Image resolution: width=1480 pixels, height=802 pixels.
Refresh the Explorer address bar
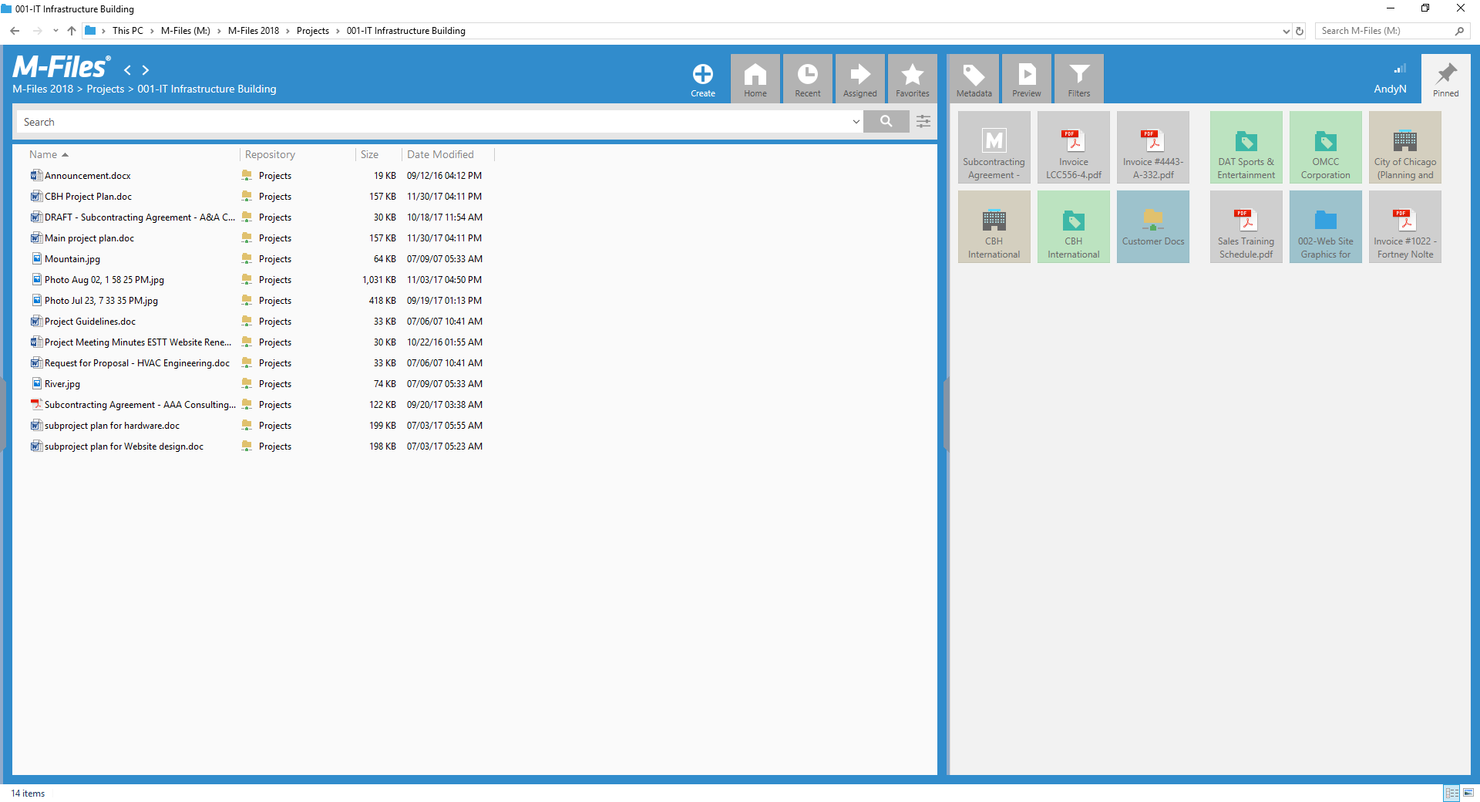(x=1299, y=31)
